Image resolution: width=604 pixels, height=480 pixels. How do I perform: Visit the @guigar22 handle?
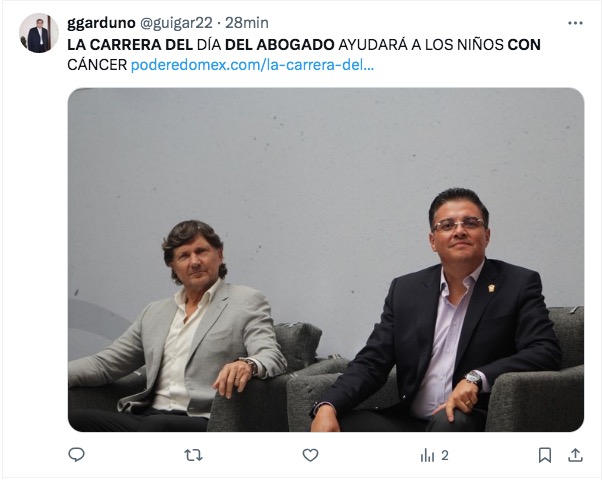coord(176,23)
